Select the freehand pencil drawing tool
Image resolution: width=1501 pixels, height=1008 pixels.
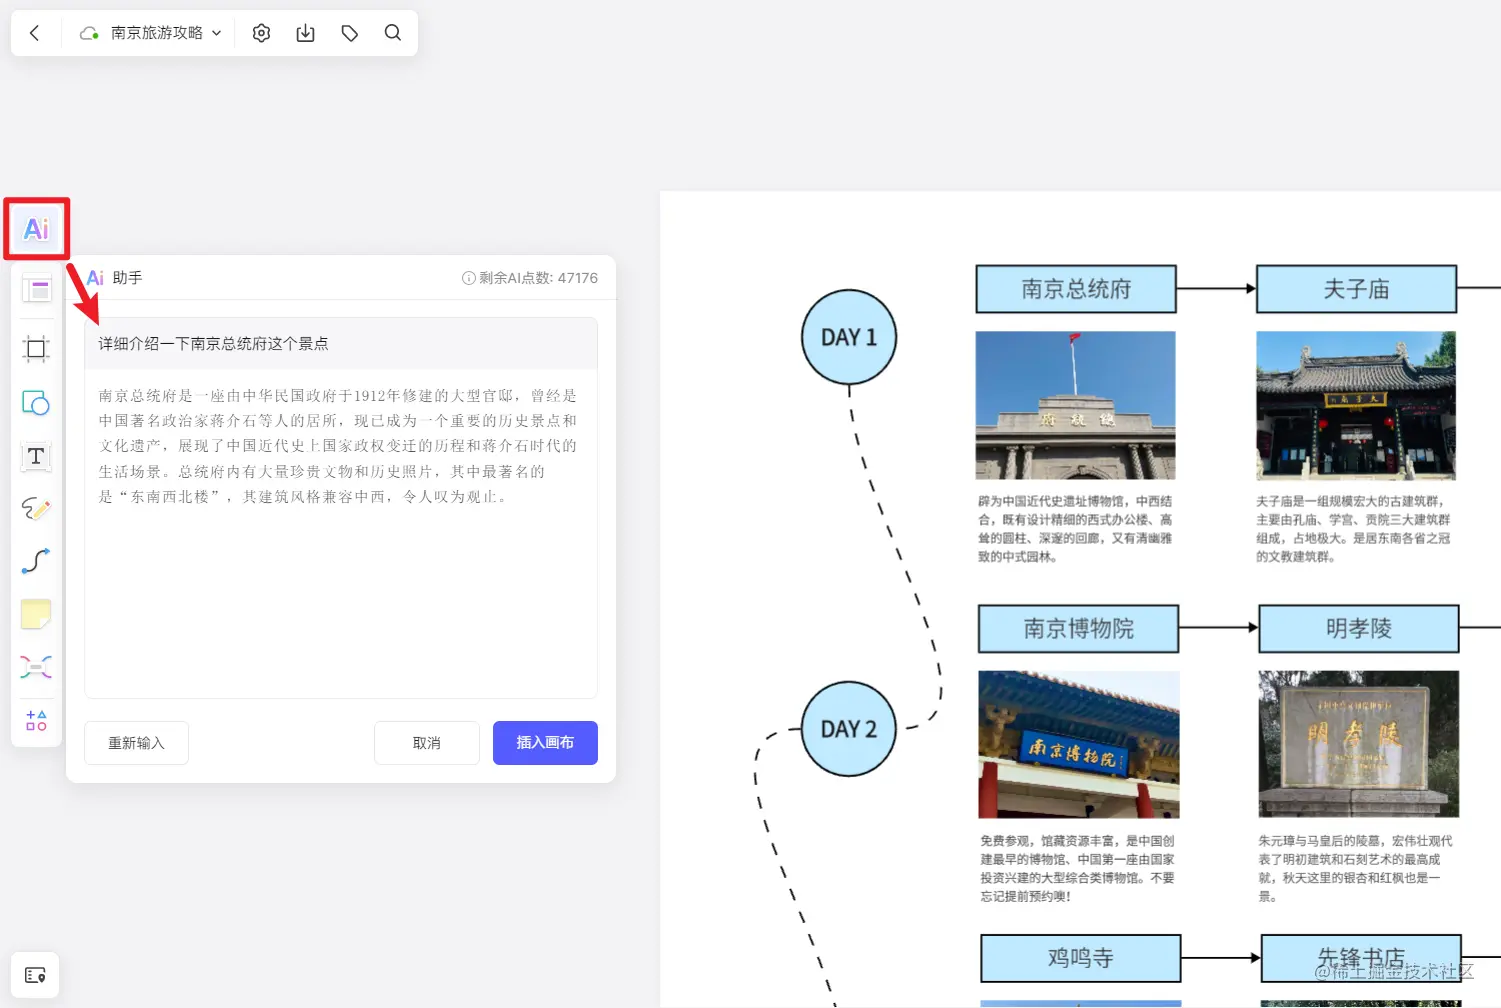coord(36,509)
